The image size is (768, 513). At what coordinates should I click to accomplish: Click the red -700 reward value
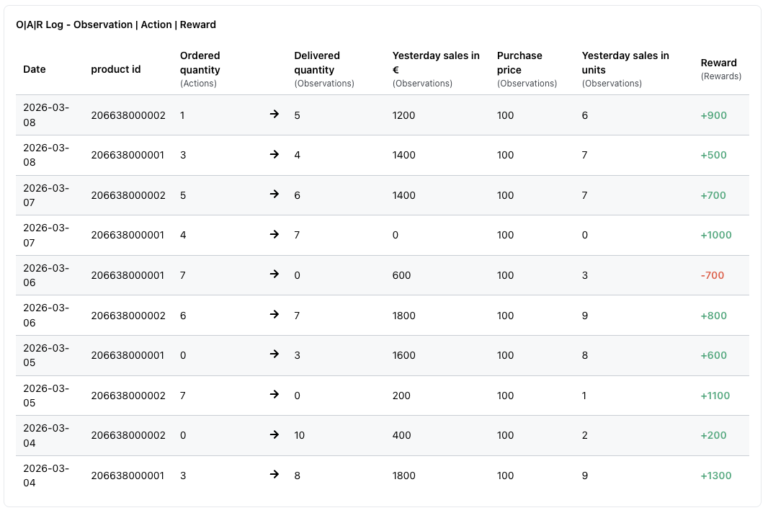pyautogui.click(x=712, y=275)
